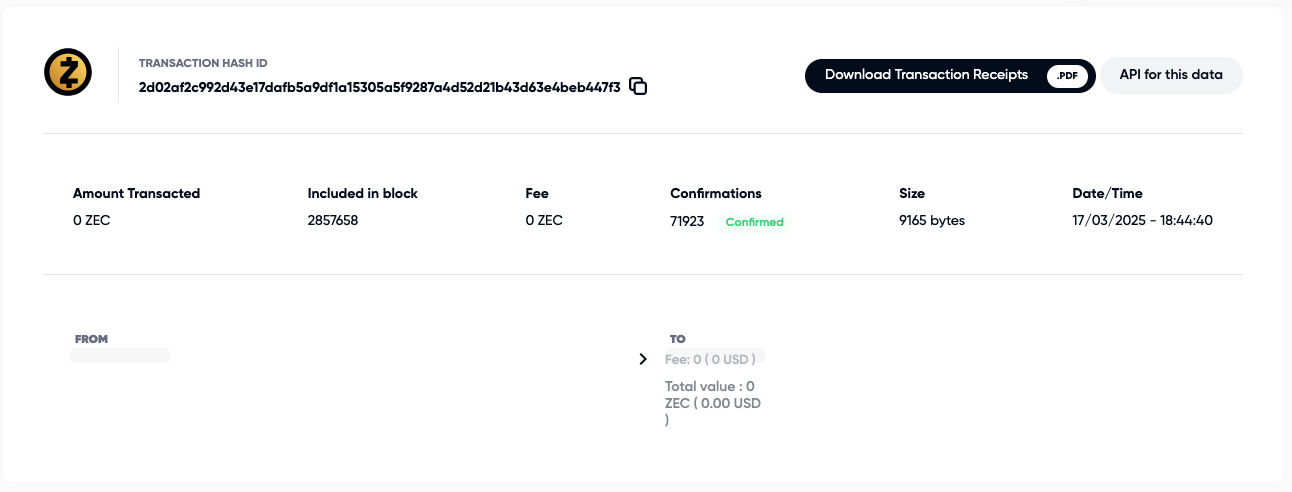Click the TRANSACTION HASH ID label

[x=203, y=63]
